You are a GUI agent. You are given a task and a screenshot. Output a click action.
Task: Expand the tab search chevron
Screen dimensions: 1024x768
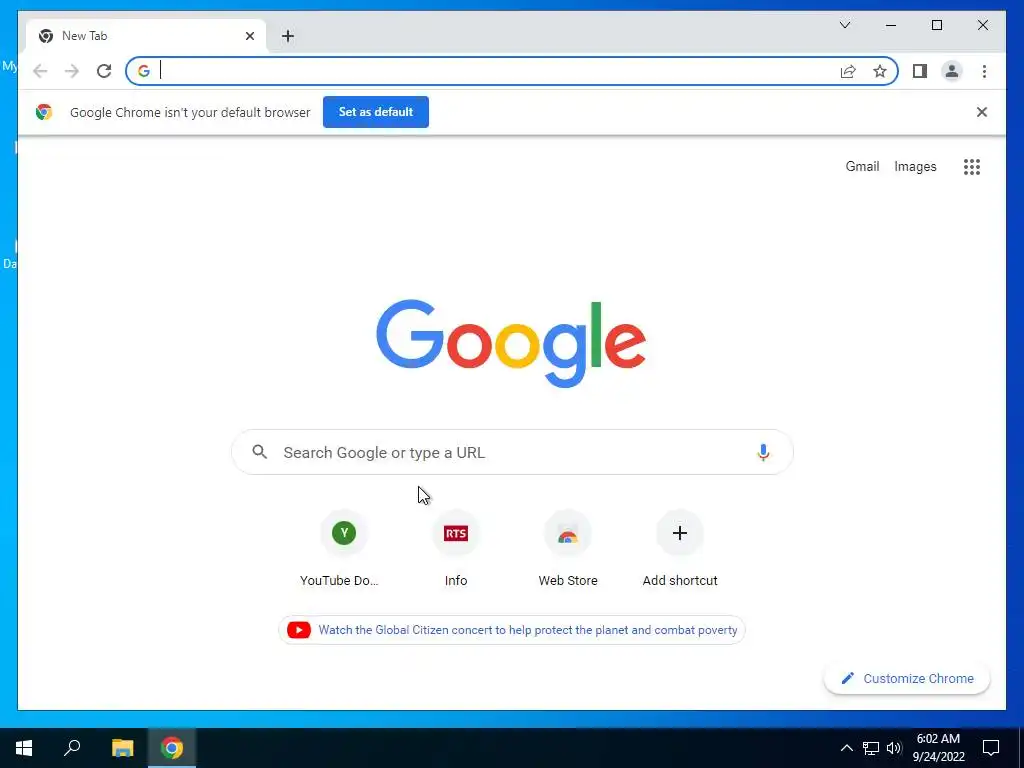pos(845,25)
